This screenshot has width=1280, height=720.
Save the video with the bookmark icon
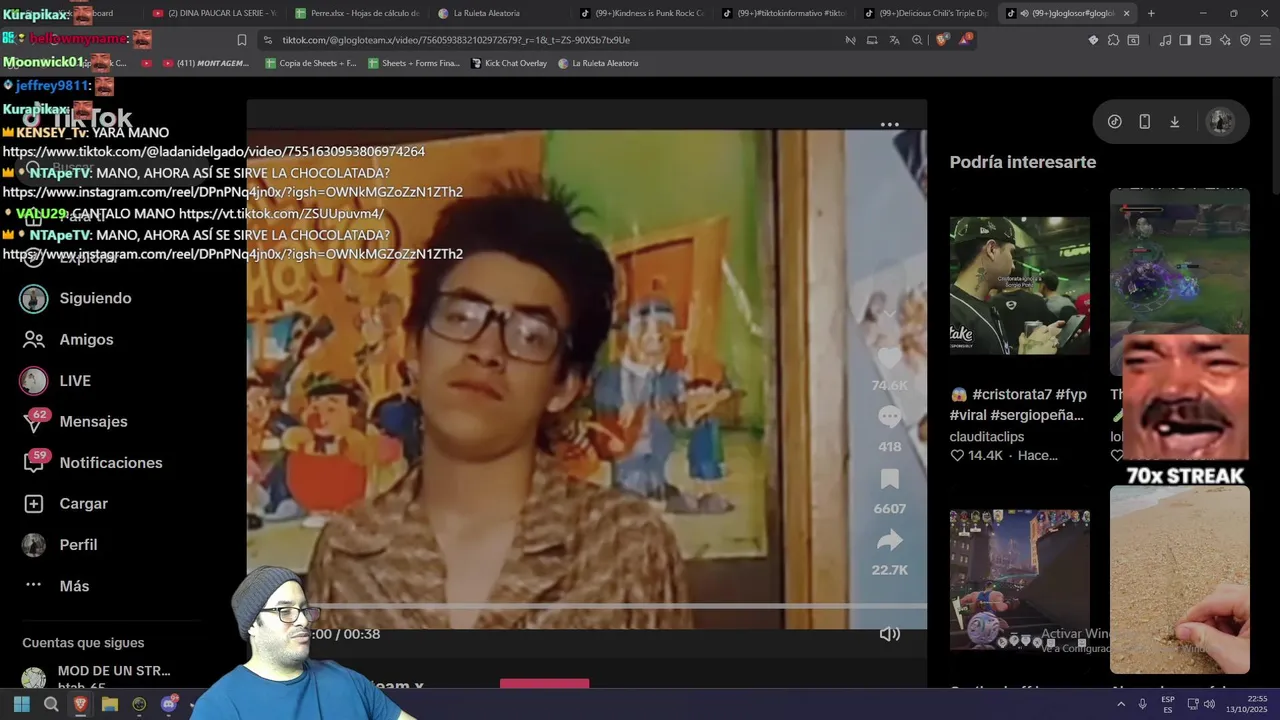point(889,479)
